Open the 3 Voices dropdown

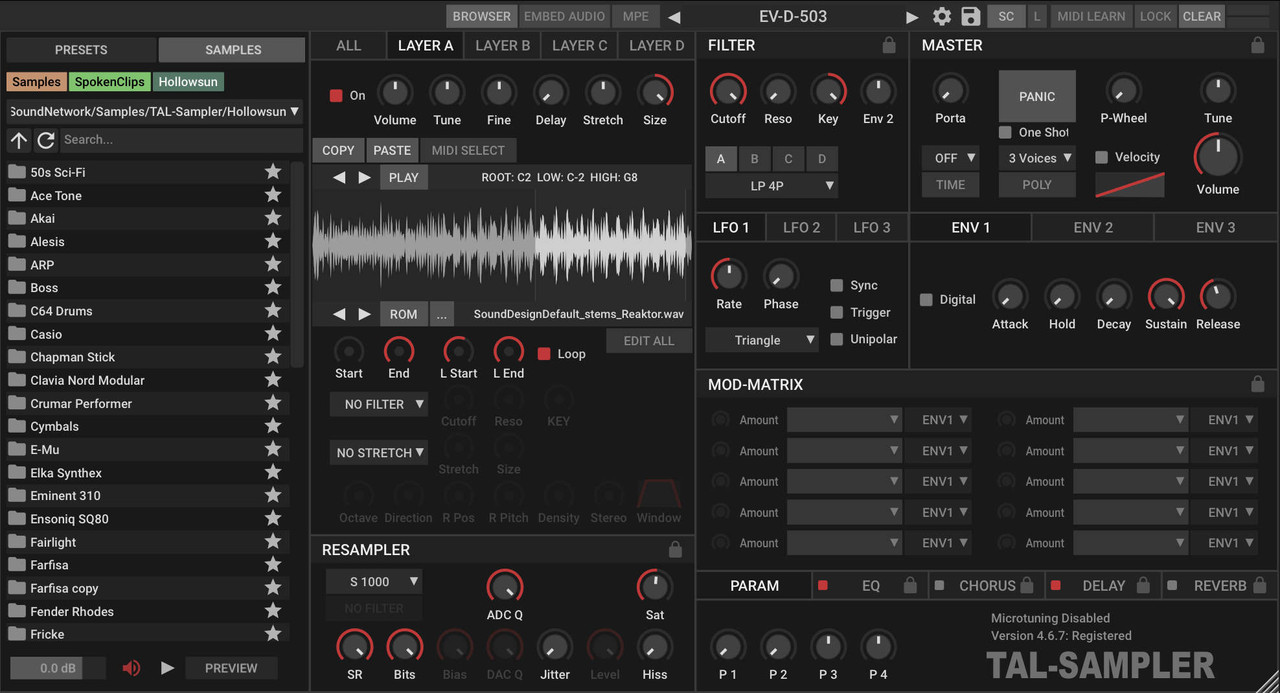(x=1037, y=158)
